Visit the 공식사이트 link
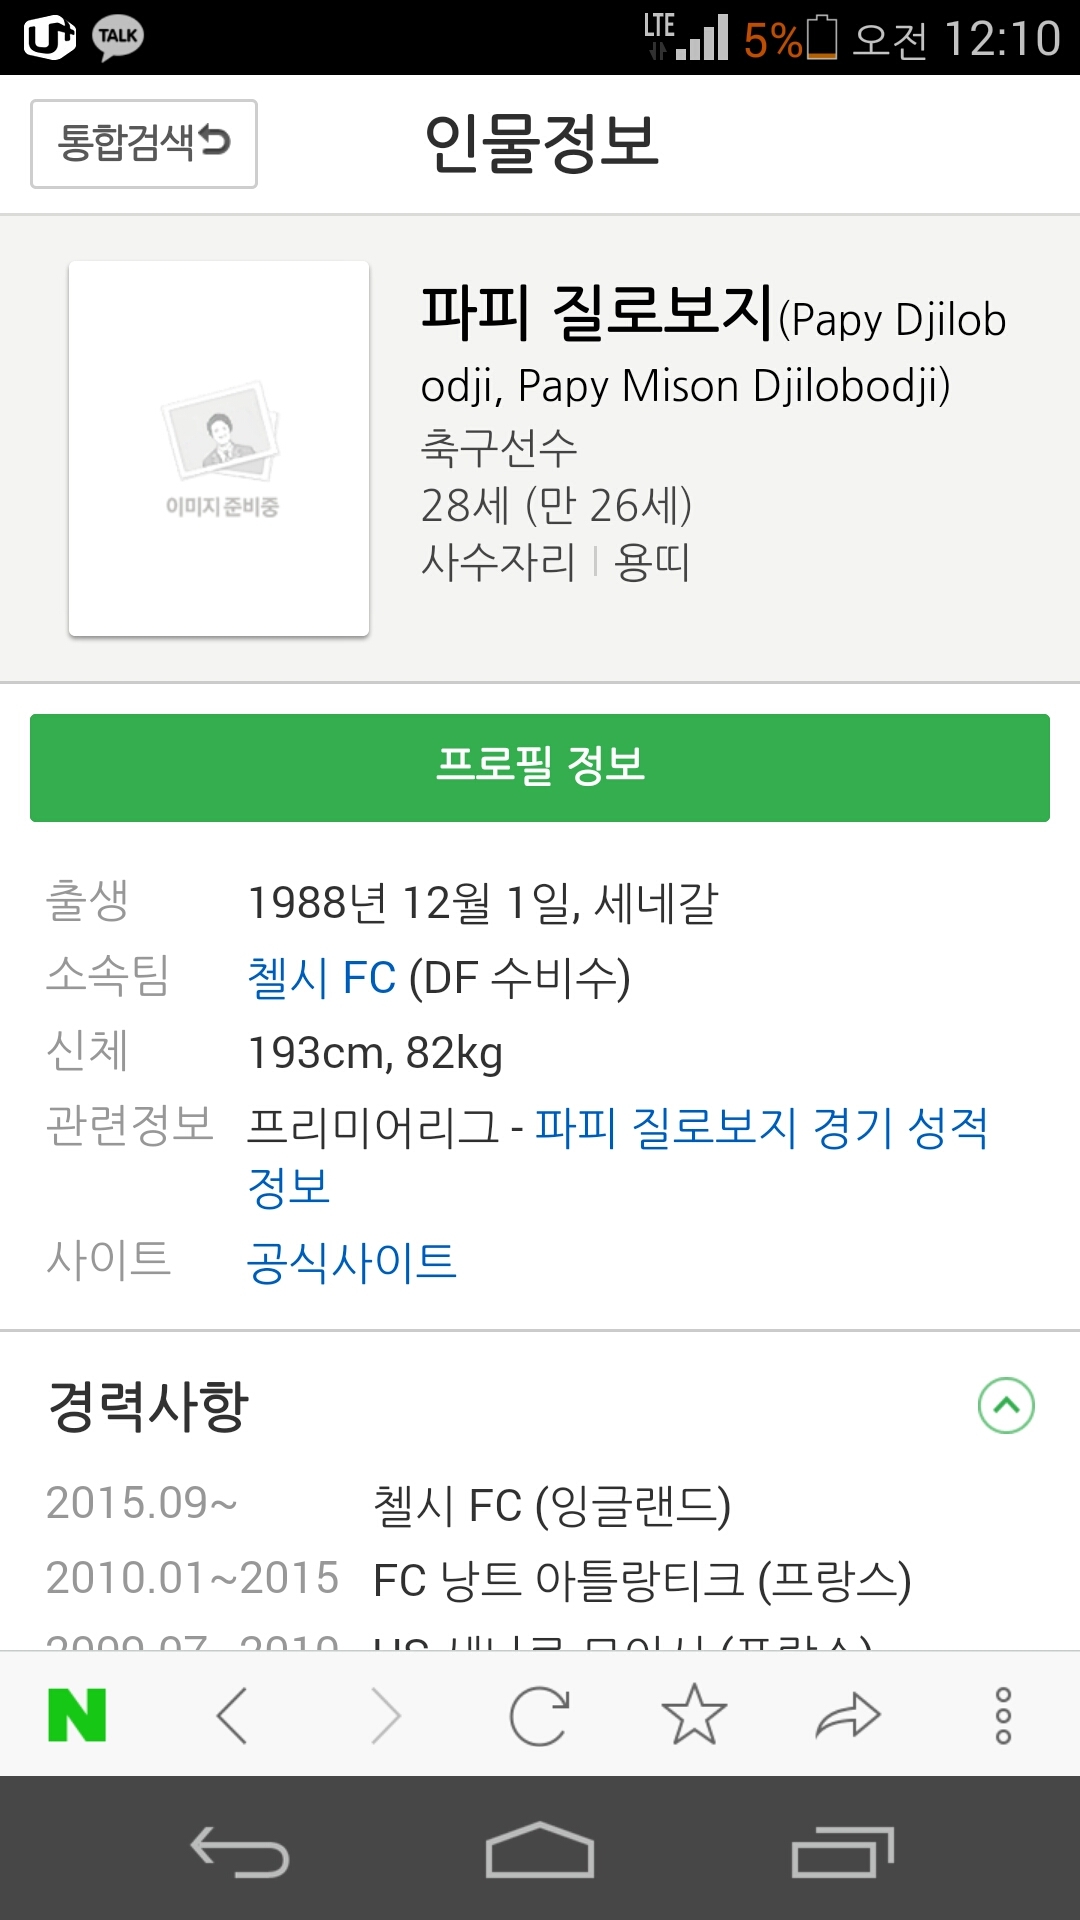The width and height of the screenshot is (1080, 1920). pos(351,1262)
